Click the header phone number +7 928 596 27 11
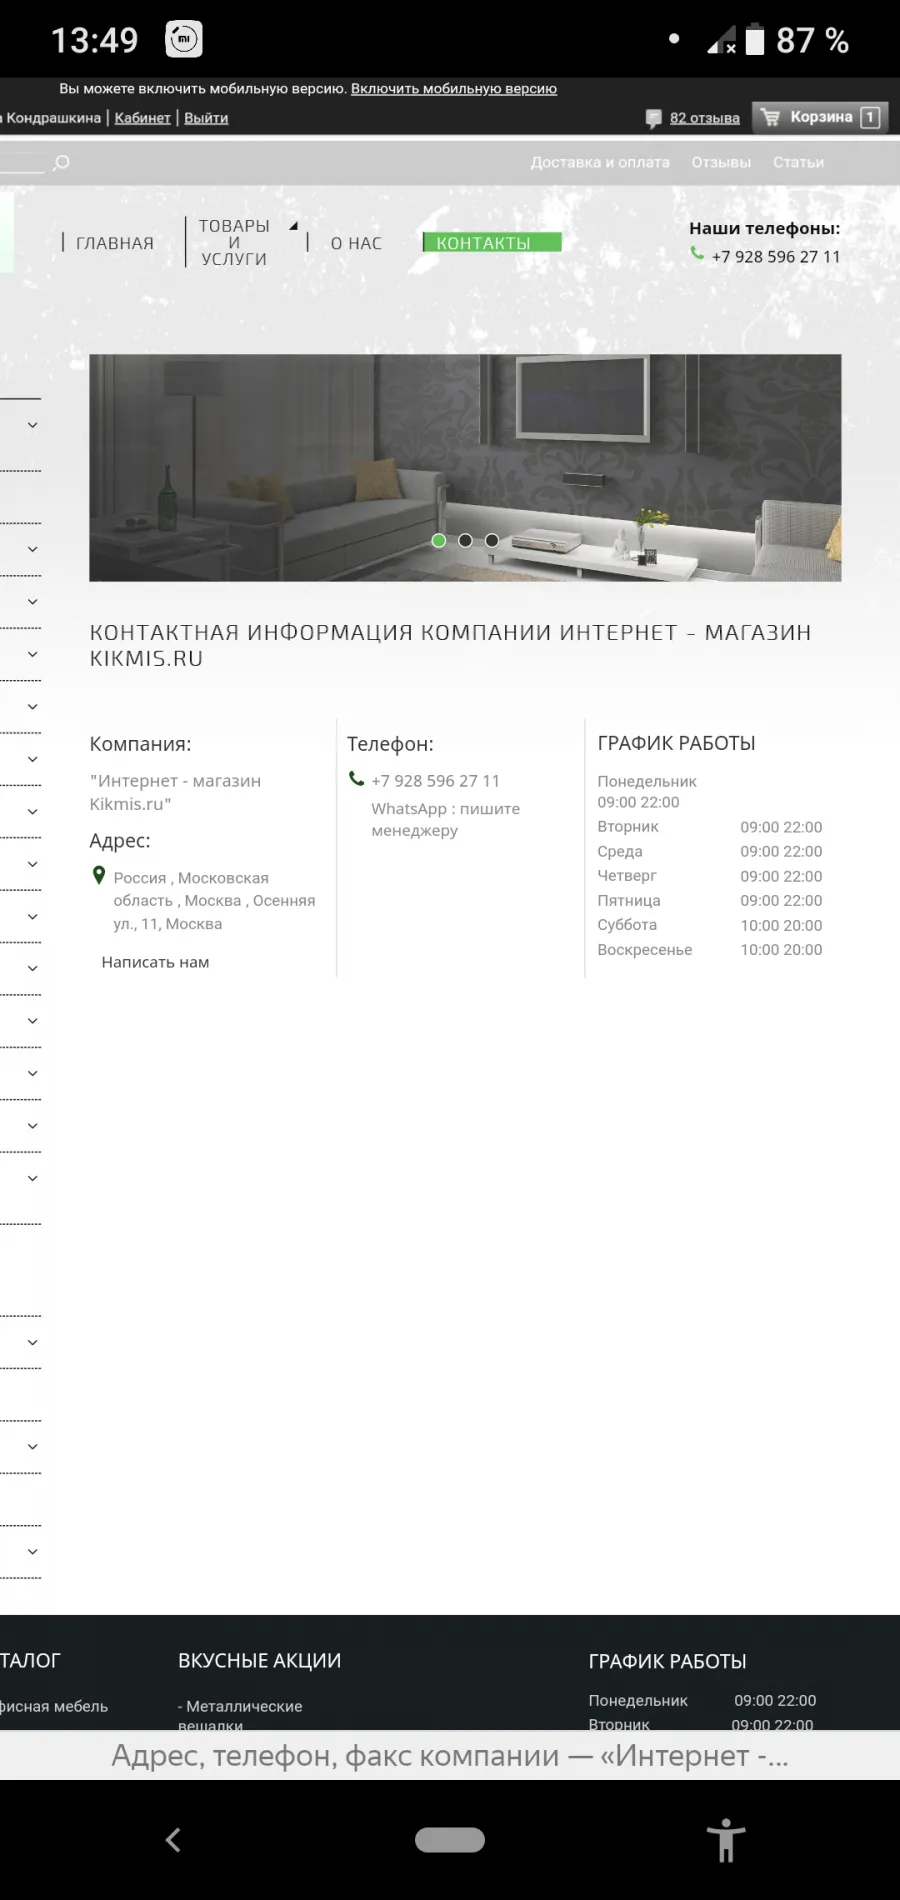 click(x=776, y=257)
